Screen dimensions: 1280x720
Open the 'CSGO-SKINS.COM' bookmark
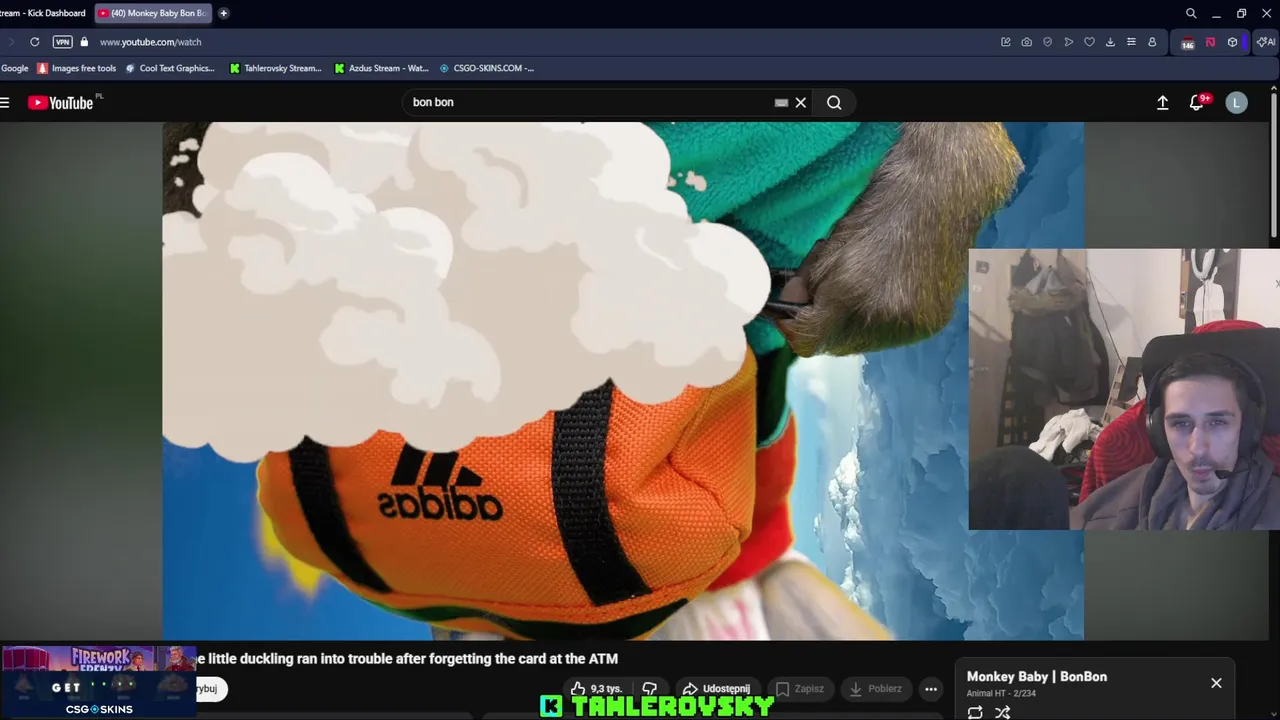[x=487, y=68]
